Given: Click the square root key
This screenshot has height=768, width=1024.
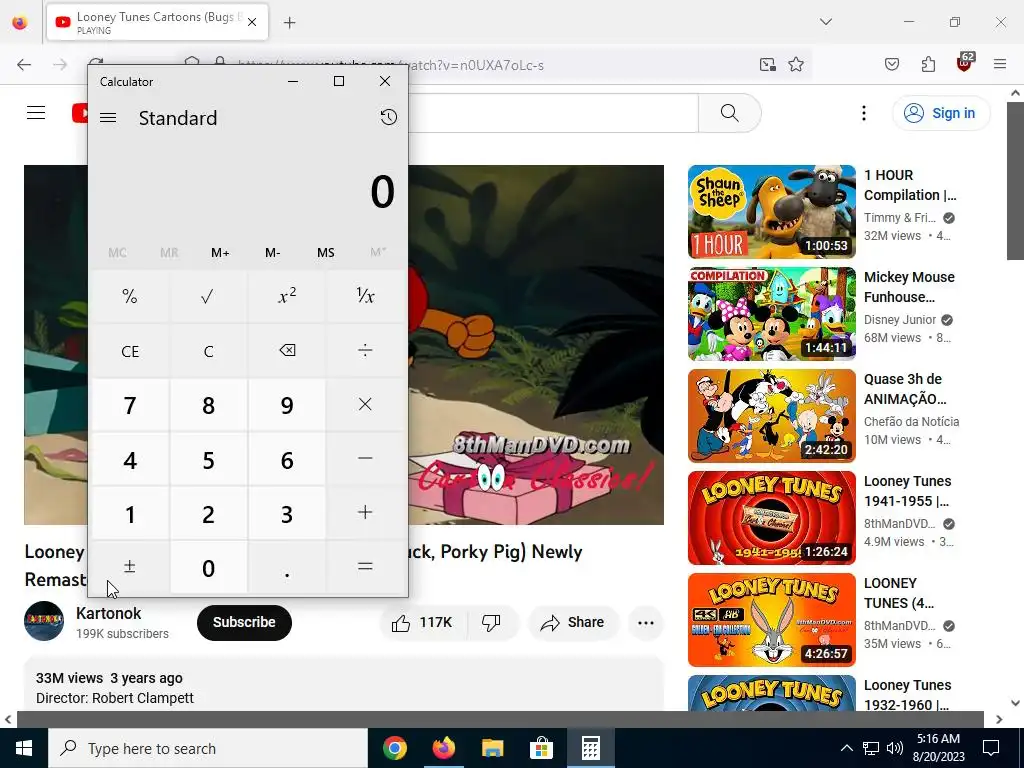Looking at the screenshot, I should 208,296.
